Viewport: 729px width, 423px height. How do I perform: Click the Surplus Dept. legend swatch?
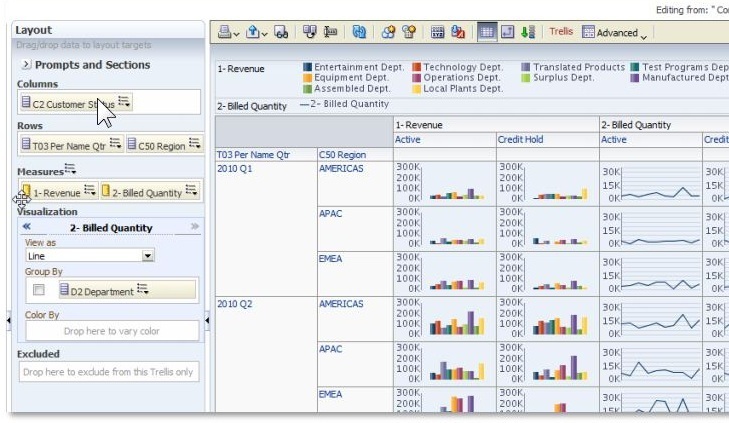coord(526,78)
